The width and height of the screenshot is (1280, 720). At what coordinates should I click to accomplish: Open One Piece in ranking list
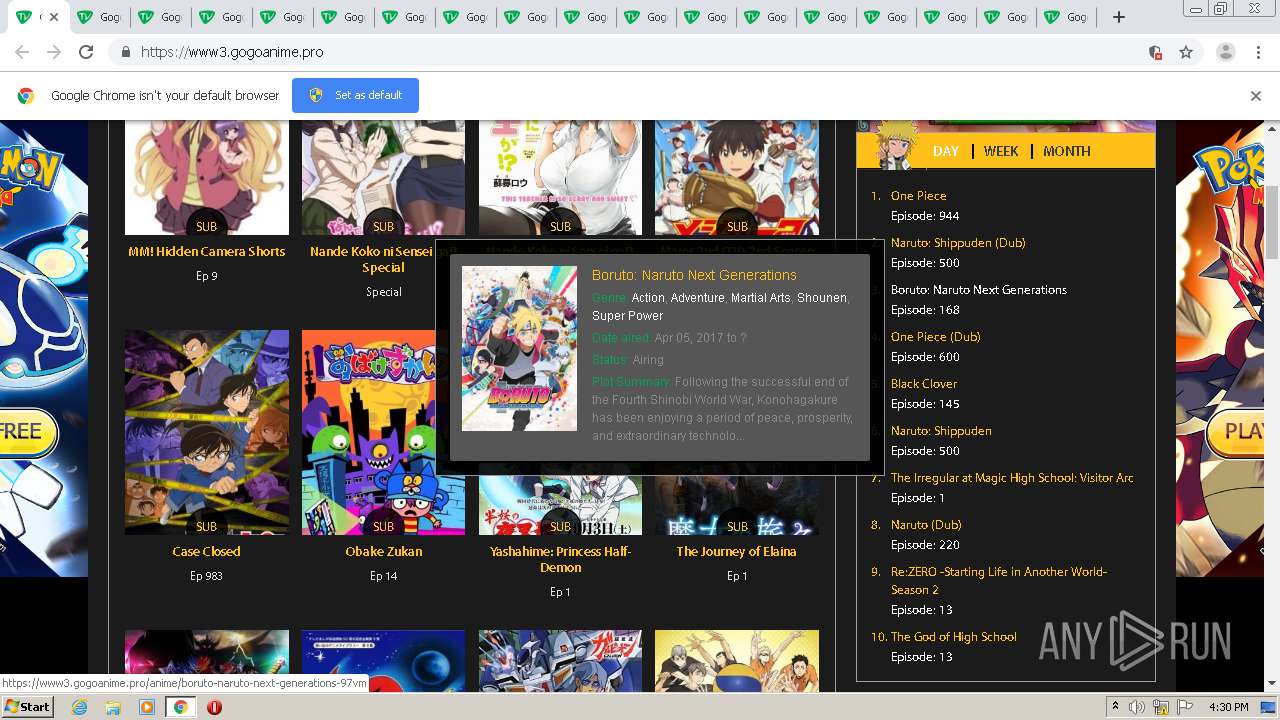pyautogui.click(x=918, y=196)
